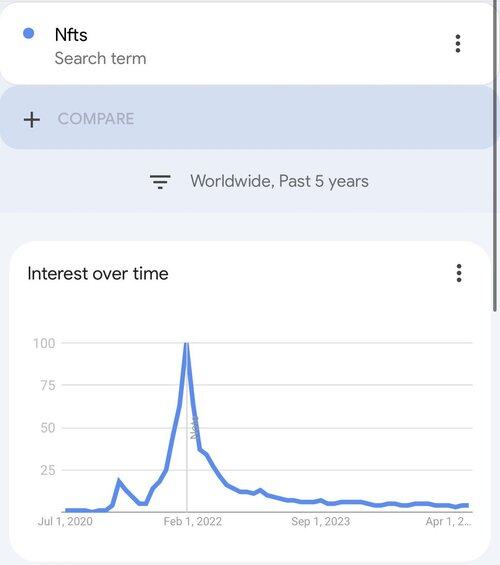Click the Feb 1, 2022 axis label
The width and height of the screenshot is (500, 565).
[193, 521]
